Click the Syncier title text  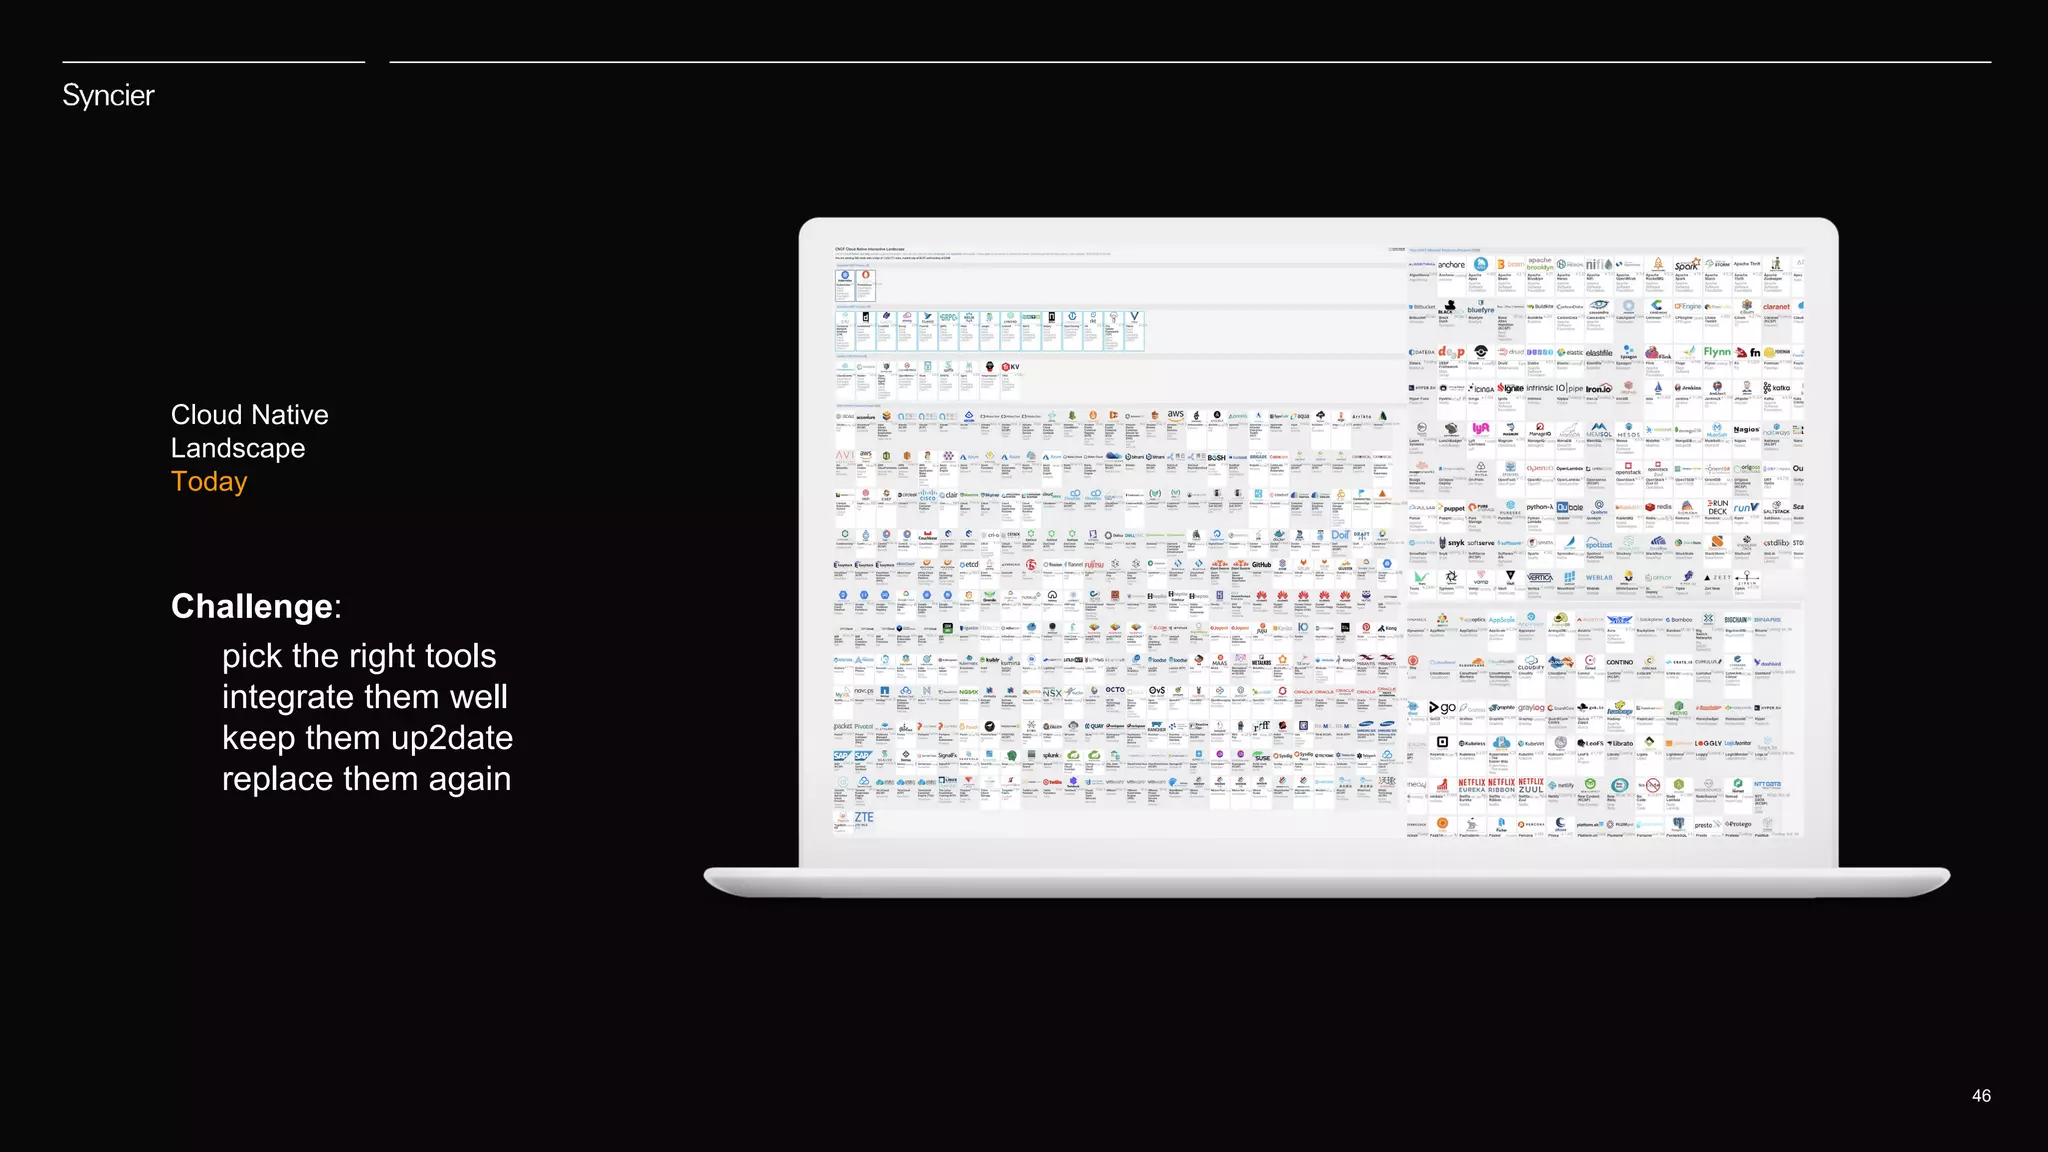(x=108, y=96)
